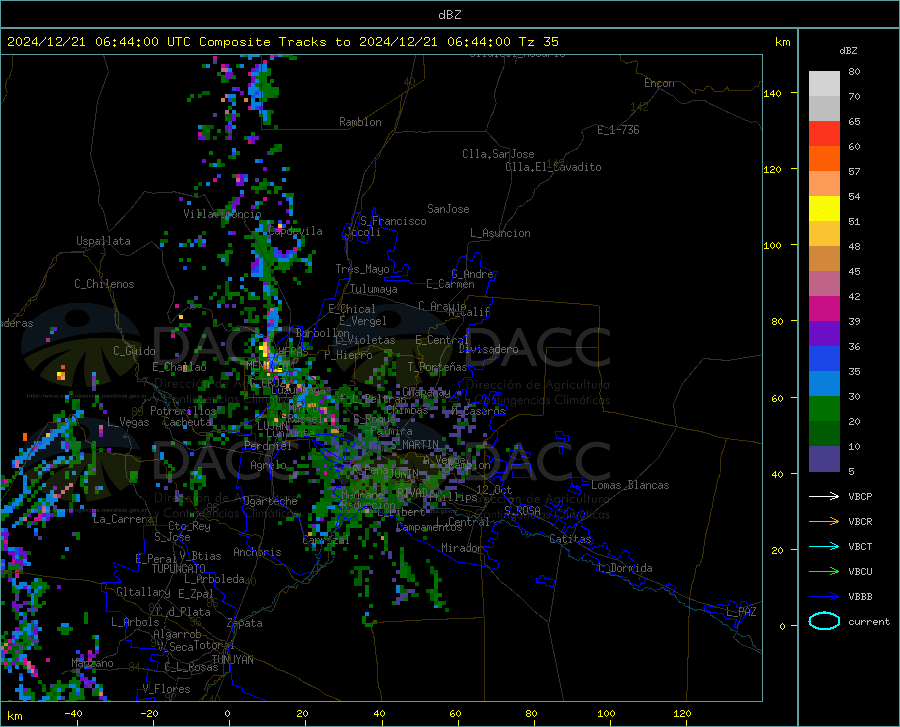Click the Gltallary map label
Screen dimensions: 900x727
click(x=143, y=592)
